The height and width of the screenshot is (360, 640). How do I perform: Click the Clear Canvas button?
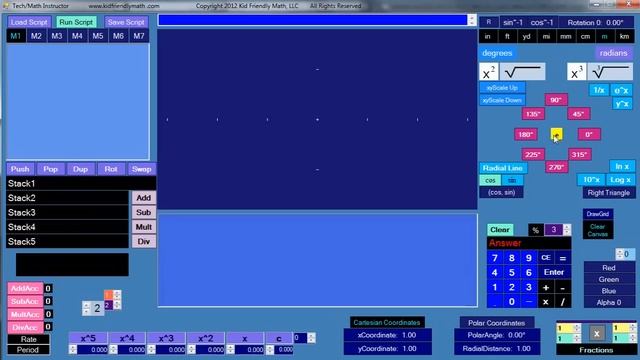click(598, 230)
